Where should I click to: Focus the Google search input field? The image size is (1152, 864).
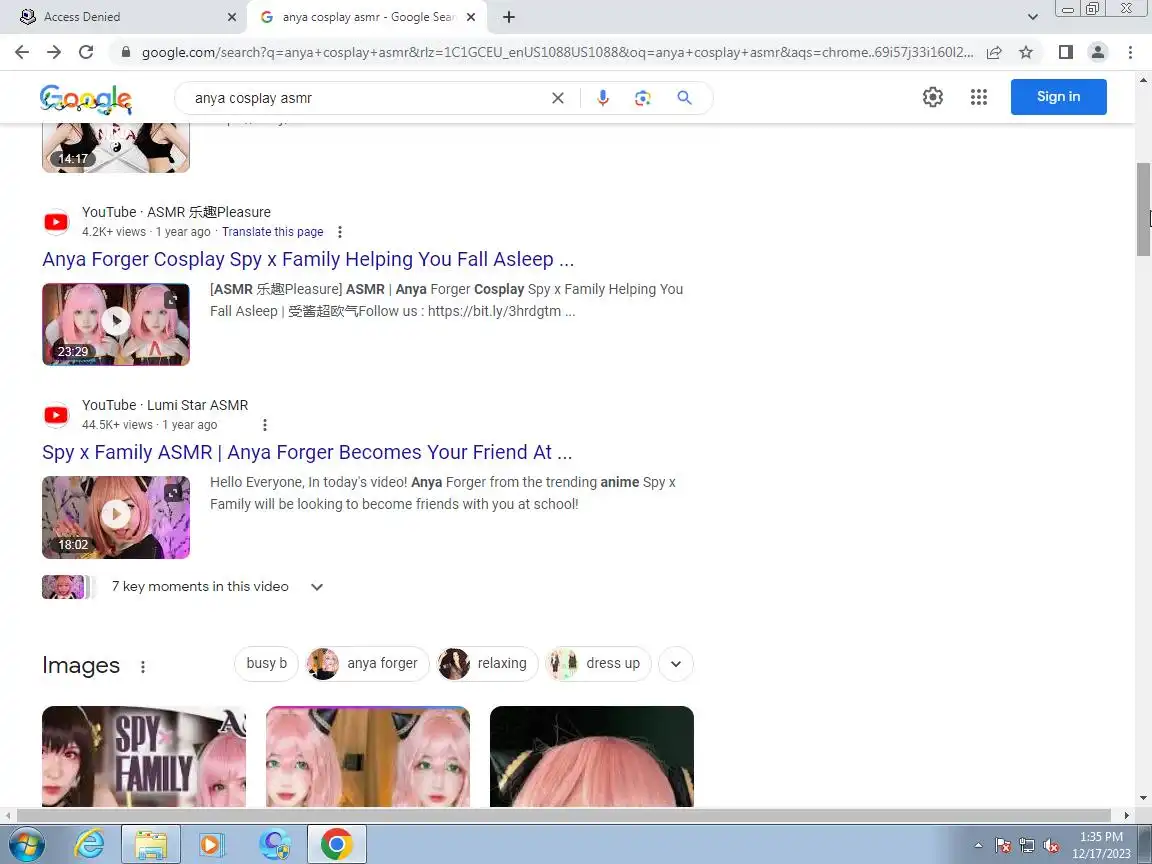[367, 98]
